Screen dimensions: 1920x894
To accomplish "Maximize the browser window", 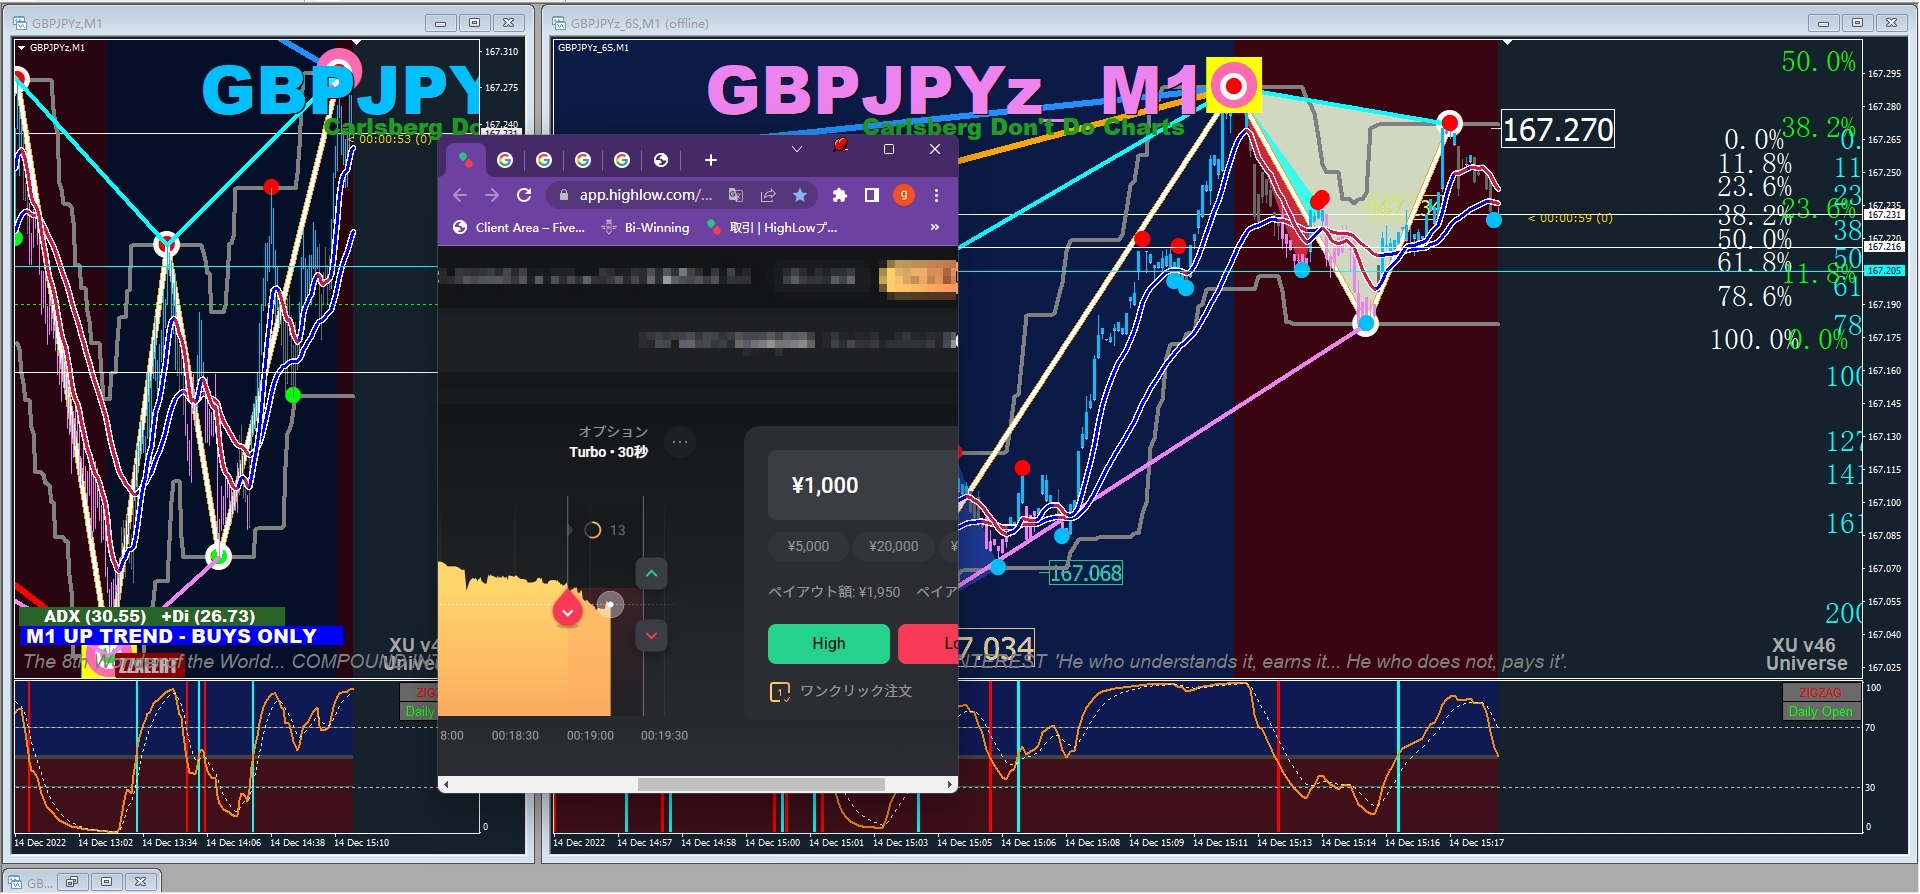I will click(889, 149).
